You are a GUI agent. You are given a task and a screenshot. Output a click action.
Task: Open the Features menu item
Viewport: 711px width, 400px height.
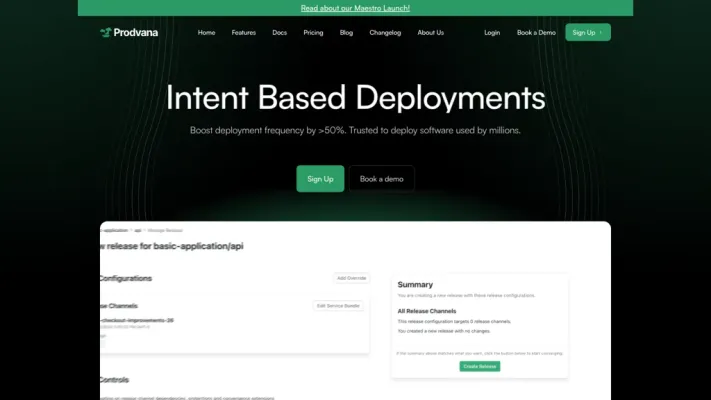tap(244, 32)
